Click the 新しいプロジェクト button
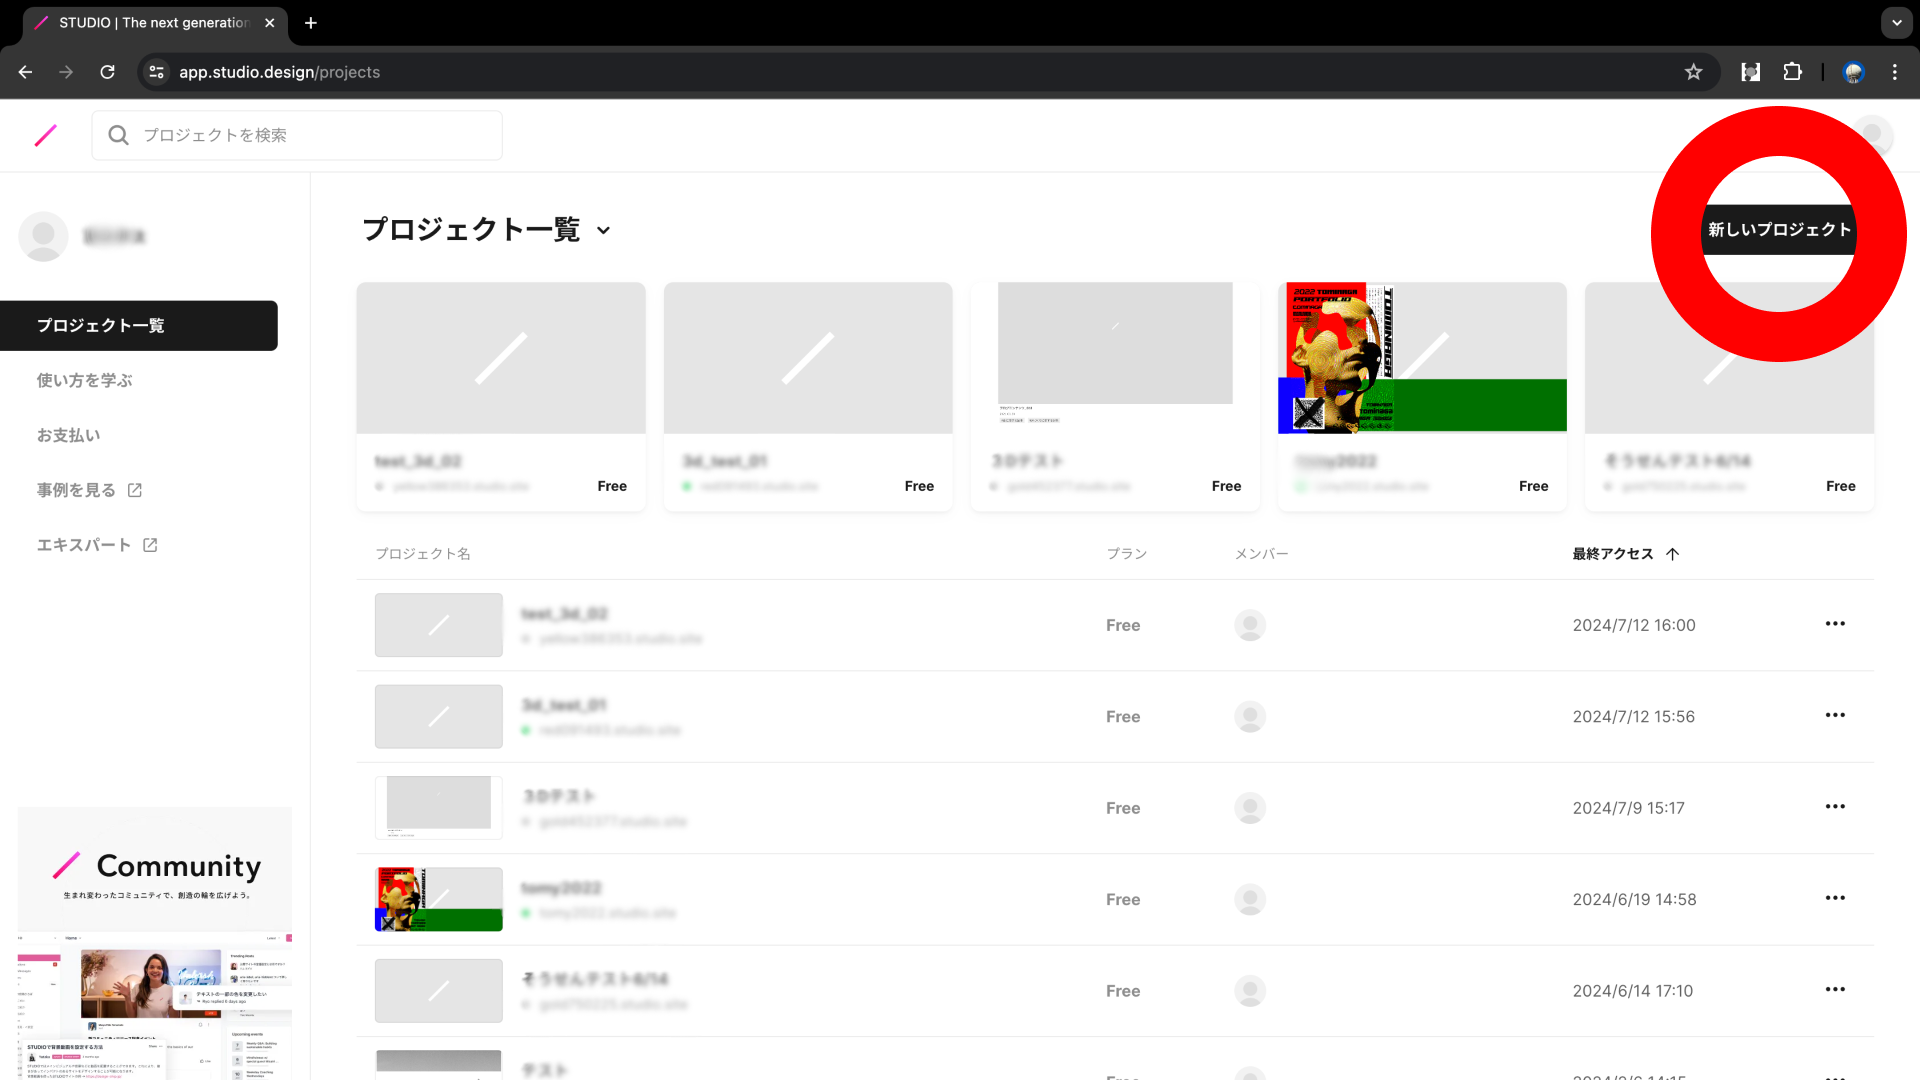 tap(1779, 230)
